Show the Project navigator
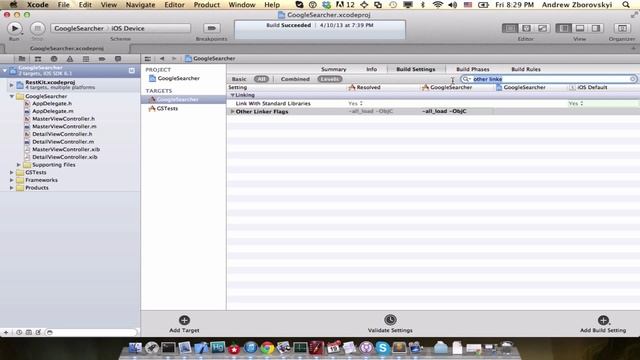The image size is (640, 360). [22, 59]
